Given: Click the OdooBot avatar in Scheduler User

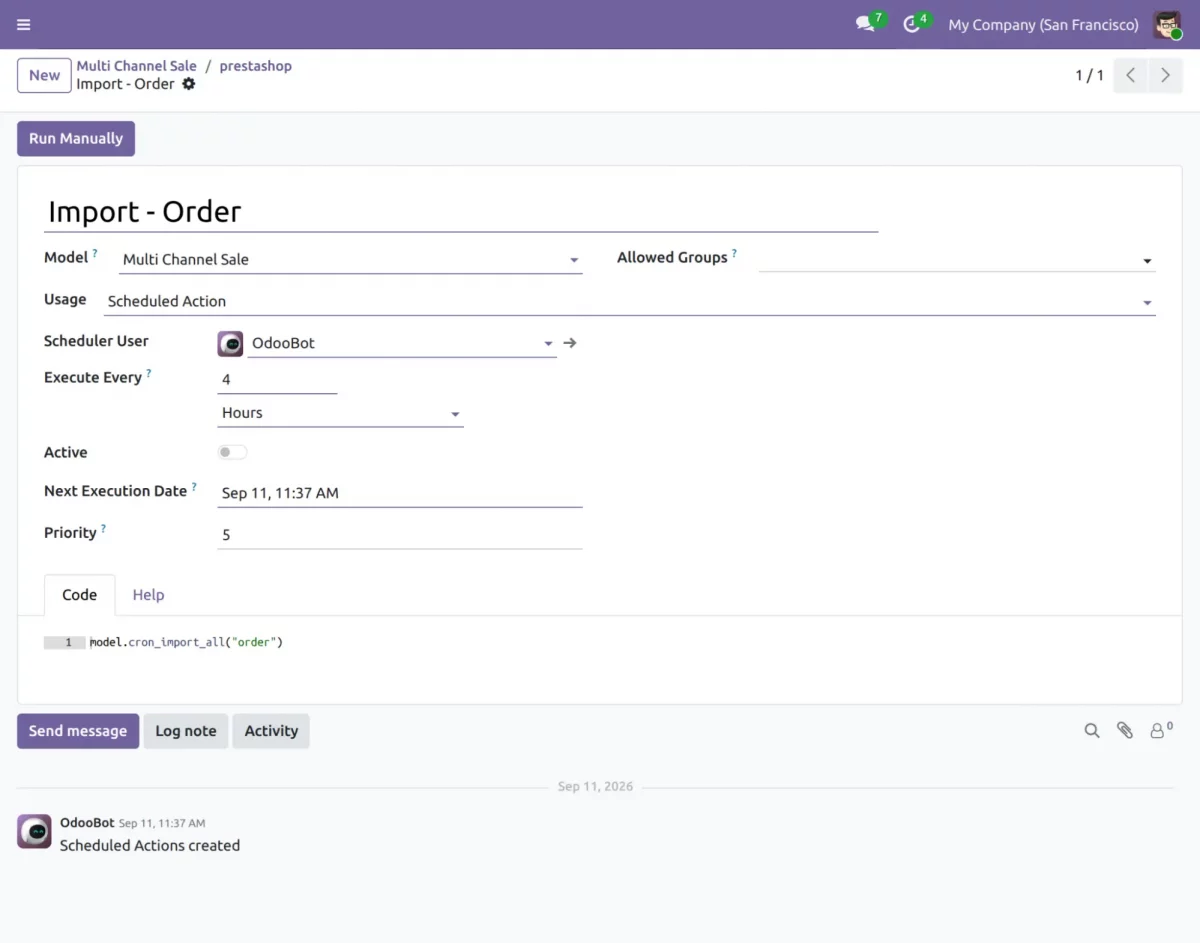Looking at the screenshot, I should coord(230,343).
